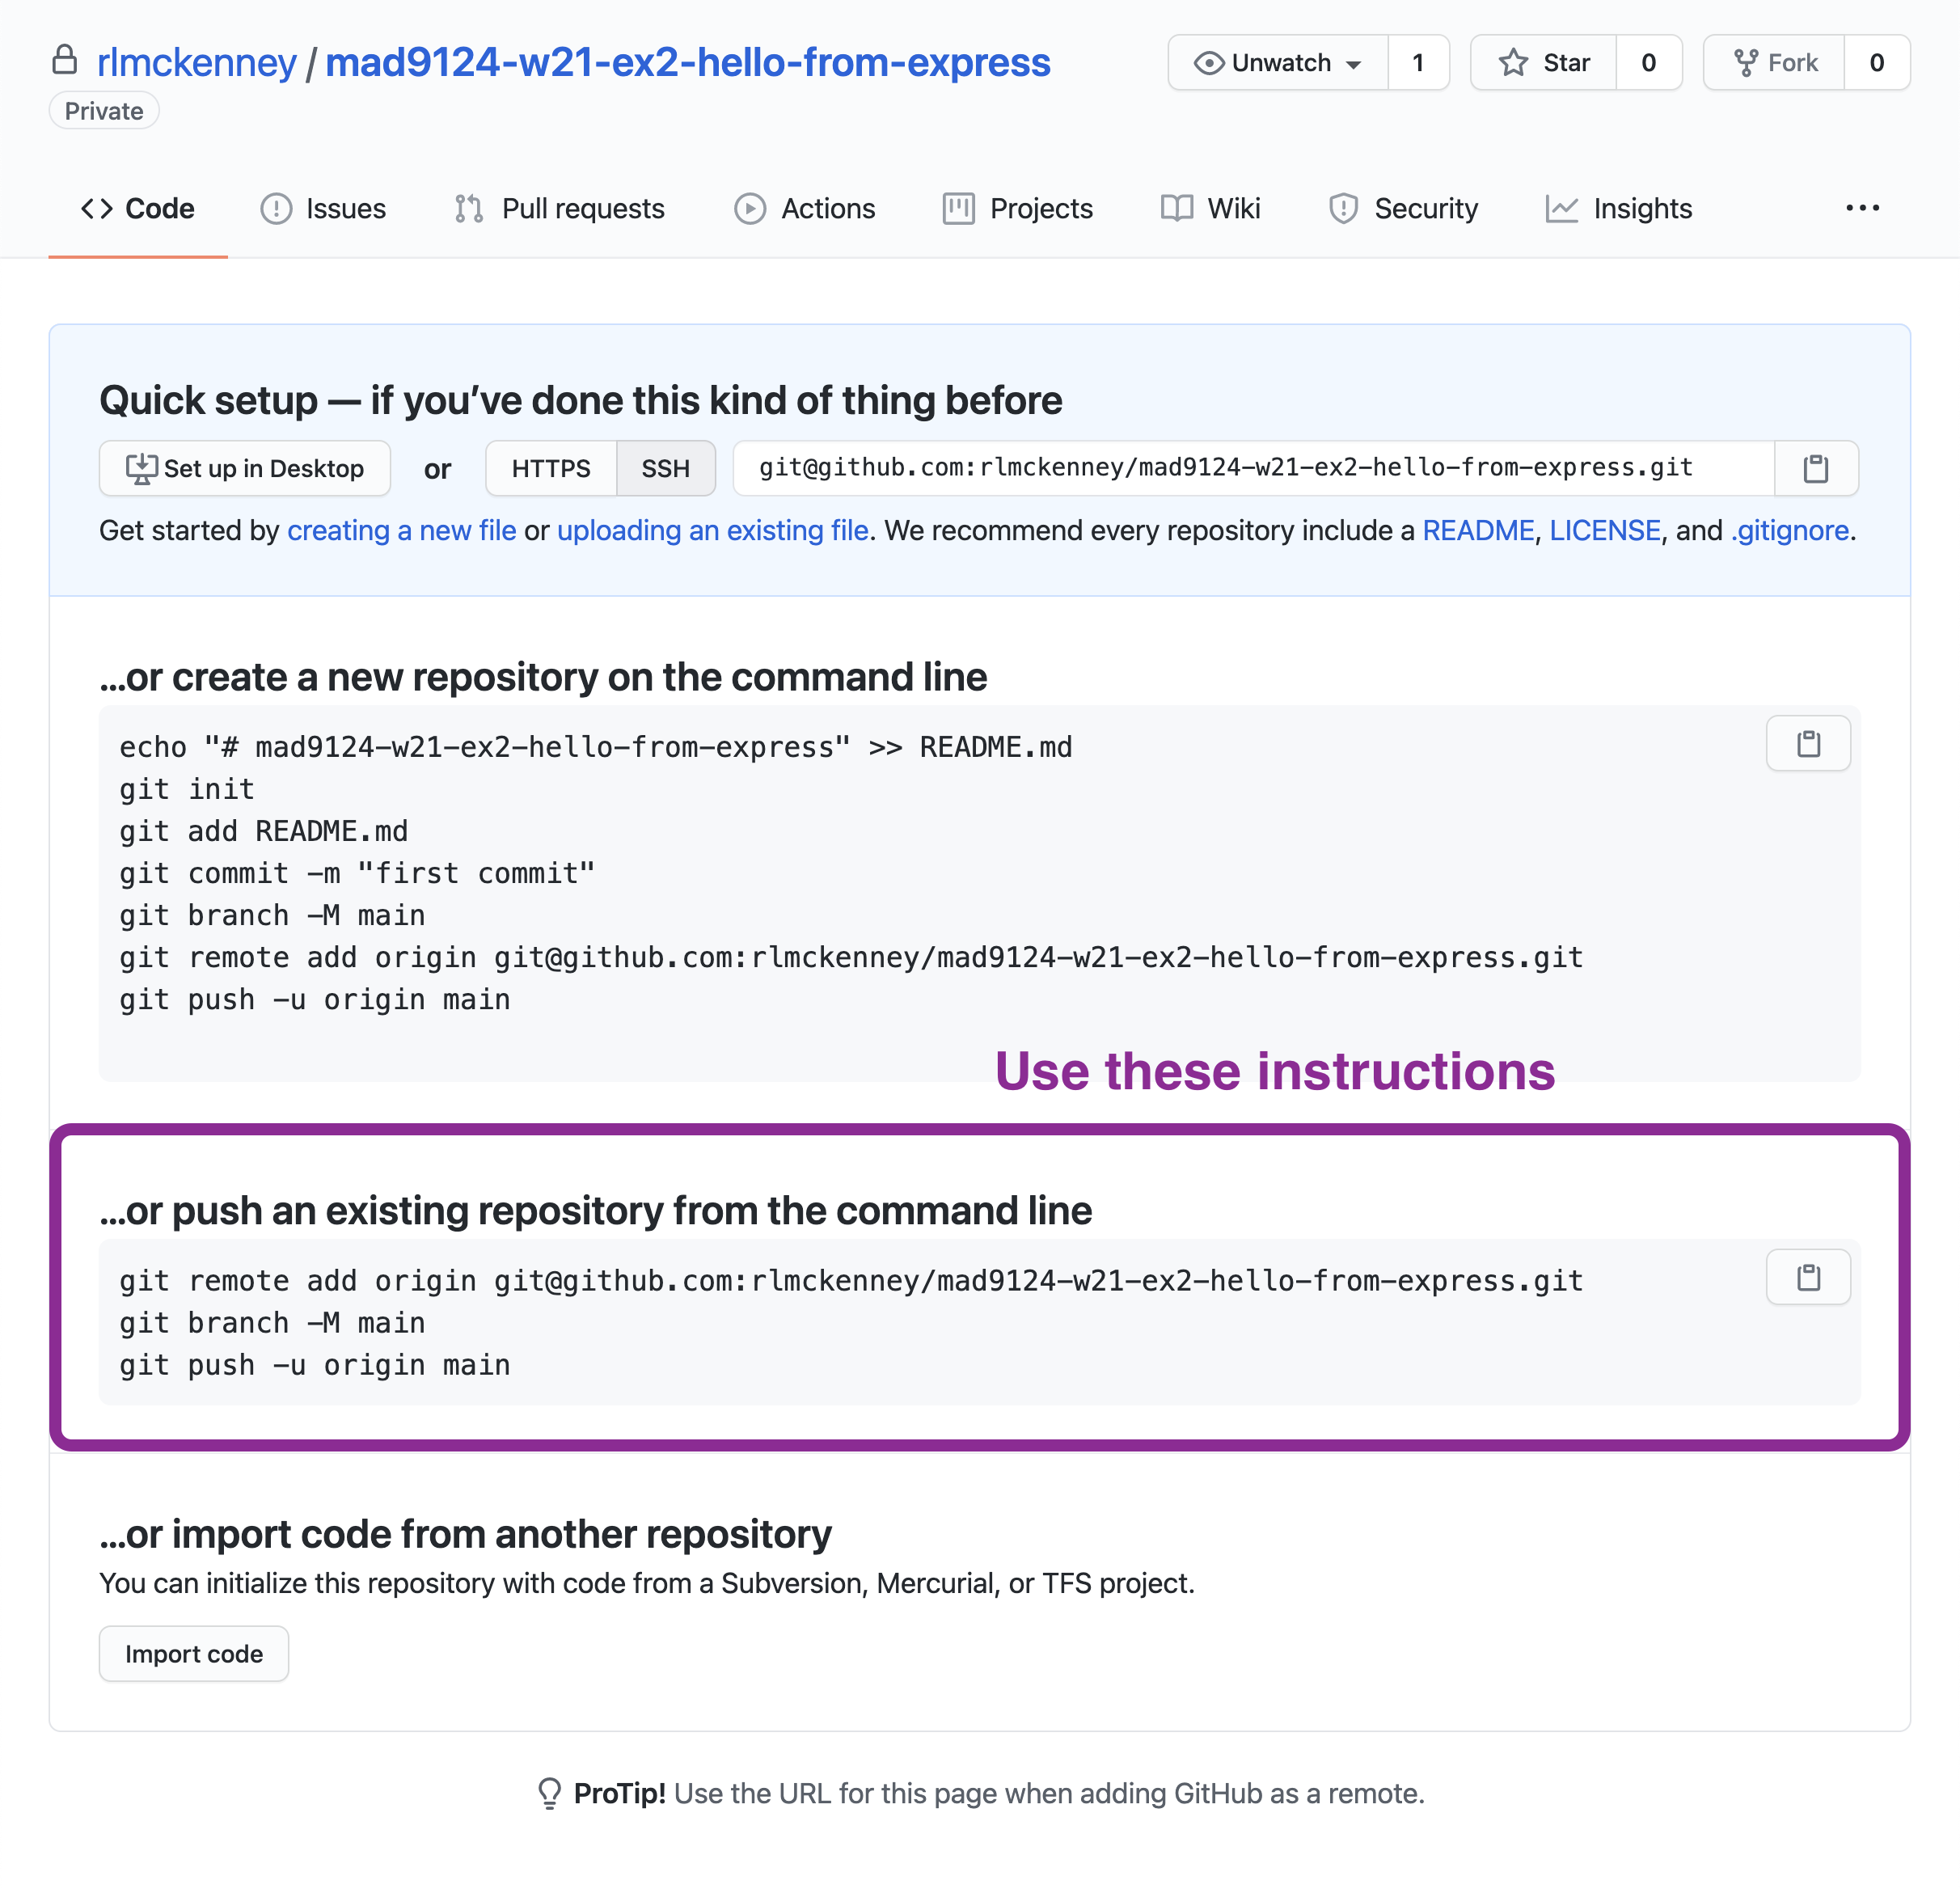Click the .gitignore link
Image resolution: width=1960 pixels, height=1889 pixels.
tap(1790, 530)
